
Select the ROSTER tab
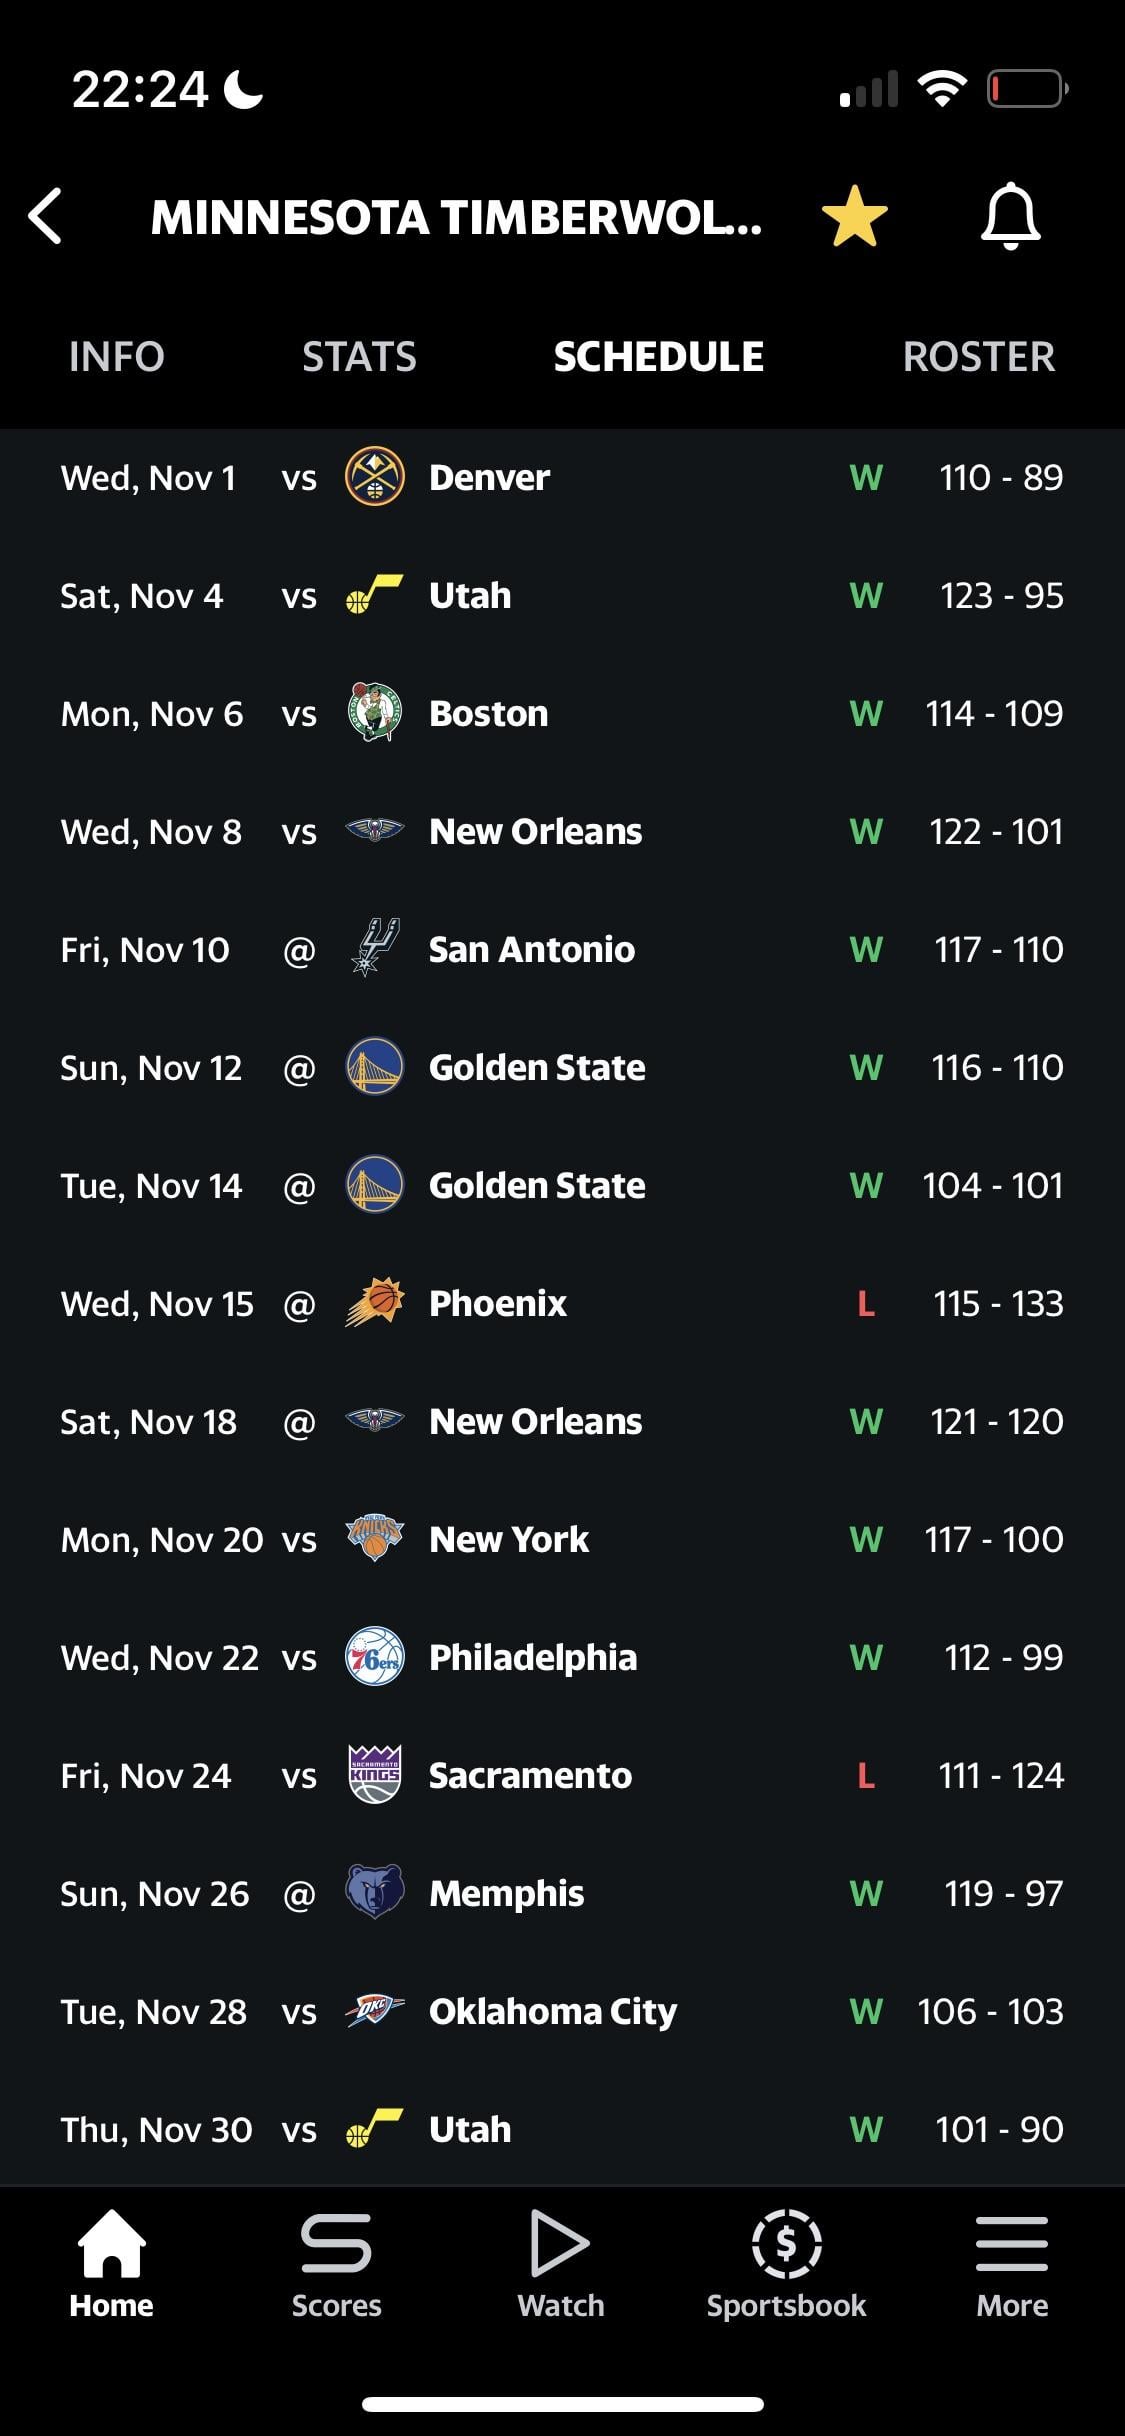(x=978, y=357)
